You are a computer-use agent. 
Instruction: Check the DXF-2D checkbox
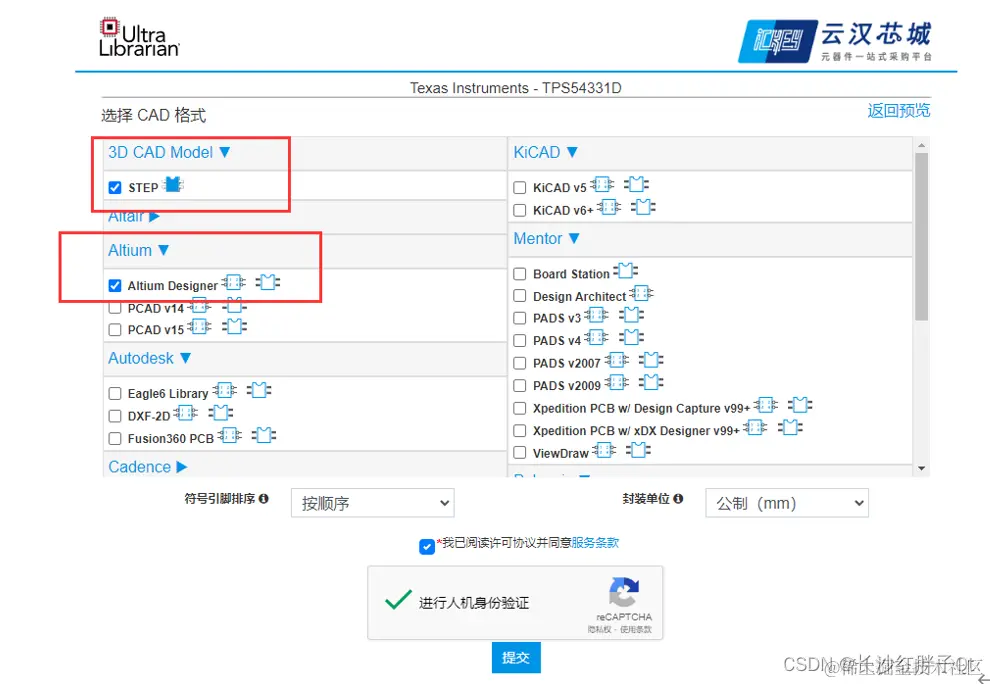115,416
